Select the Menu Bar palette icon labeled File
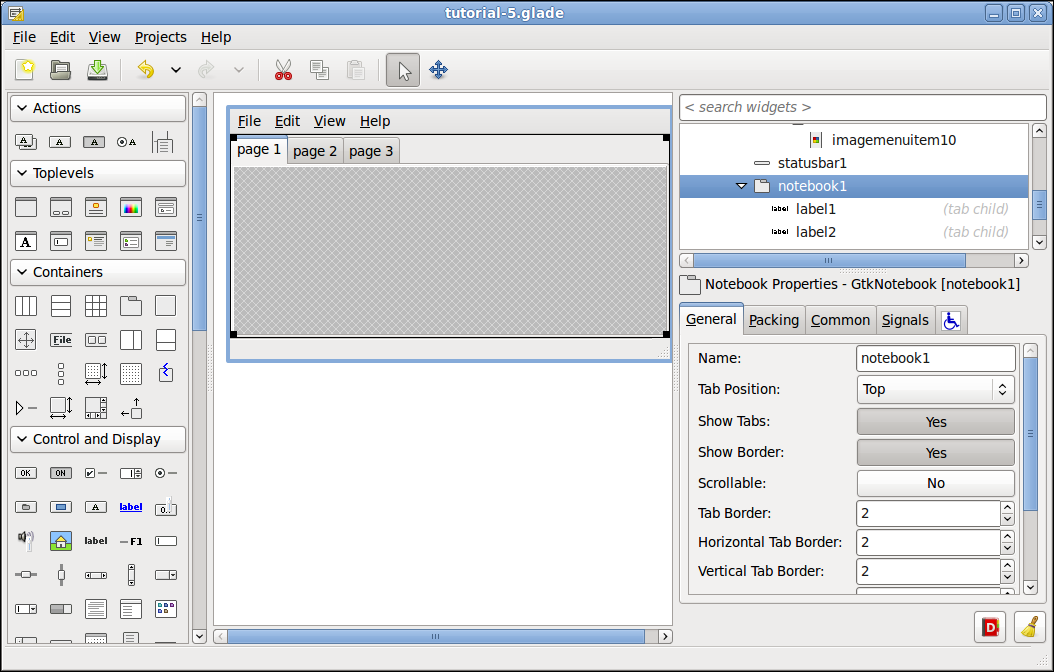The image size is (1054, 672). 60,340
